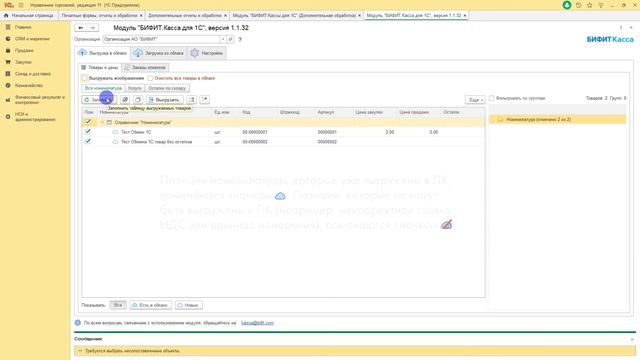Go forward with the right arrow button
Viewport: 640px width, 360px height.
coord(93,28)
